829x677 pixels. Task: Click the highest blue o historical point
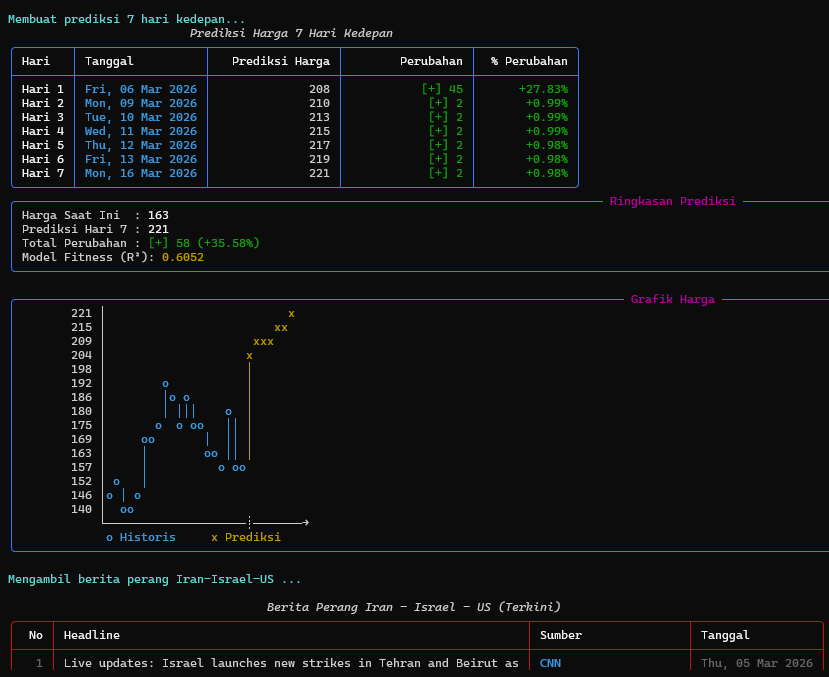pos(165,384)
